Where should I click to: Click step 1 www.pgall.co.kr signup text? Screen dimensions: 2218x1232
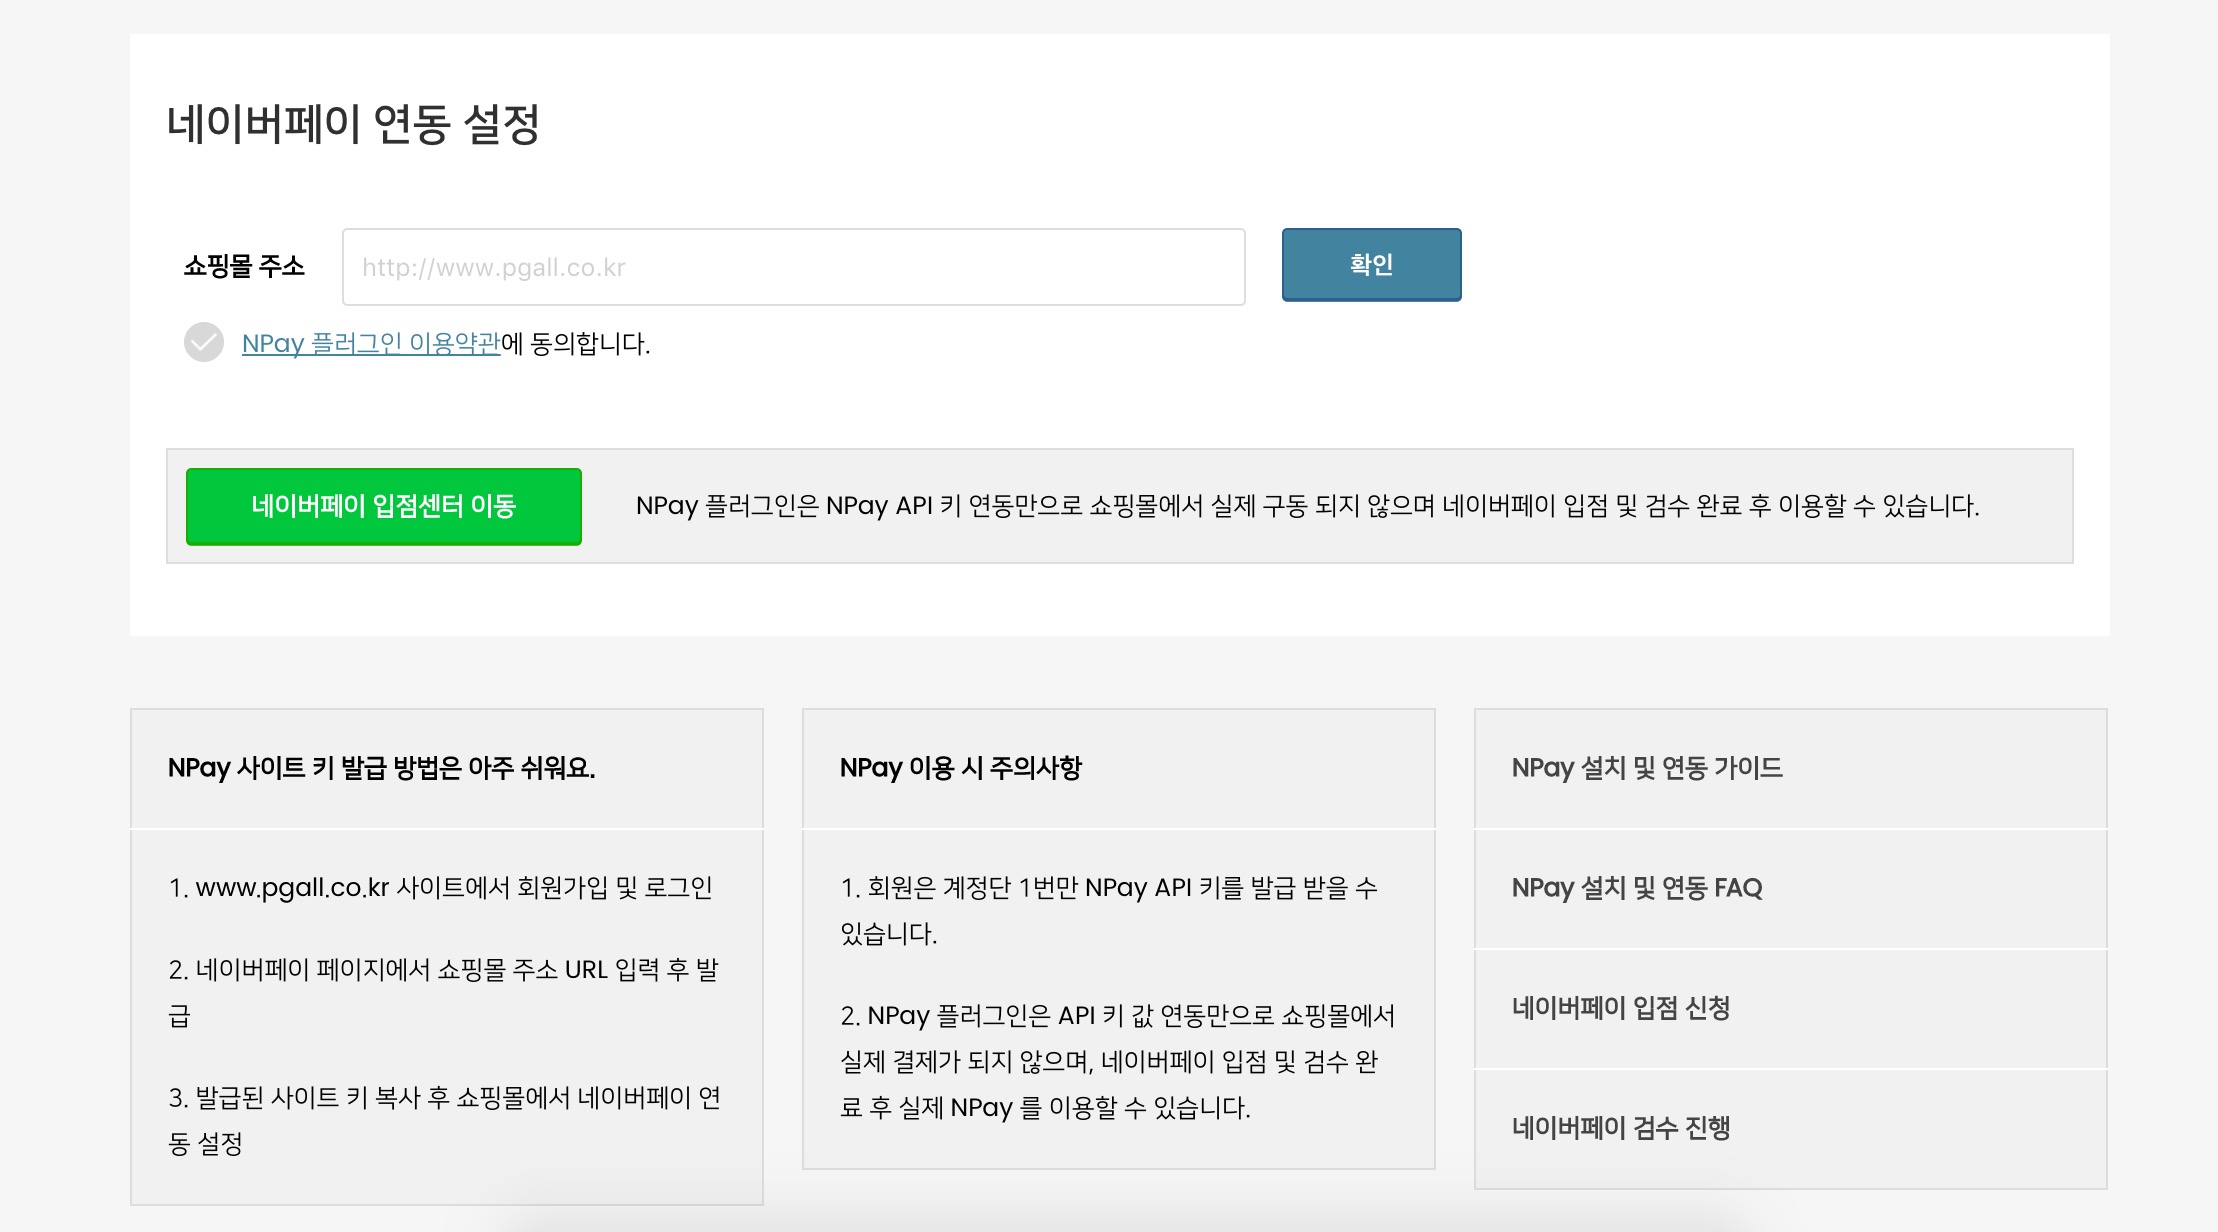click(x=440, y=888)
